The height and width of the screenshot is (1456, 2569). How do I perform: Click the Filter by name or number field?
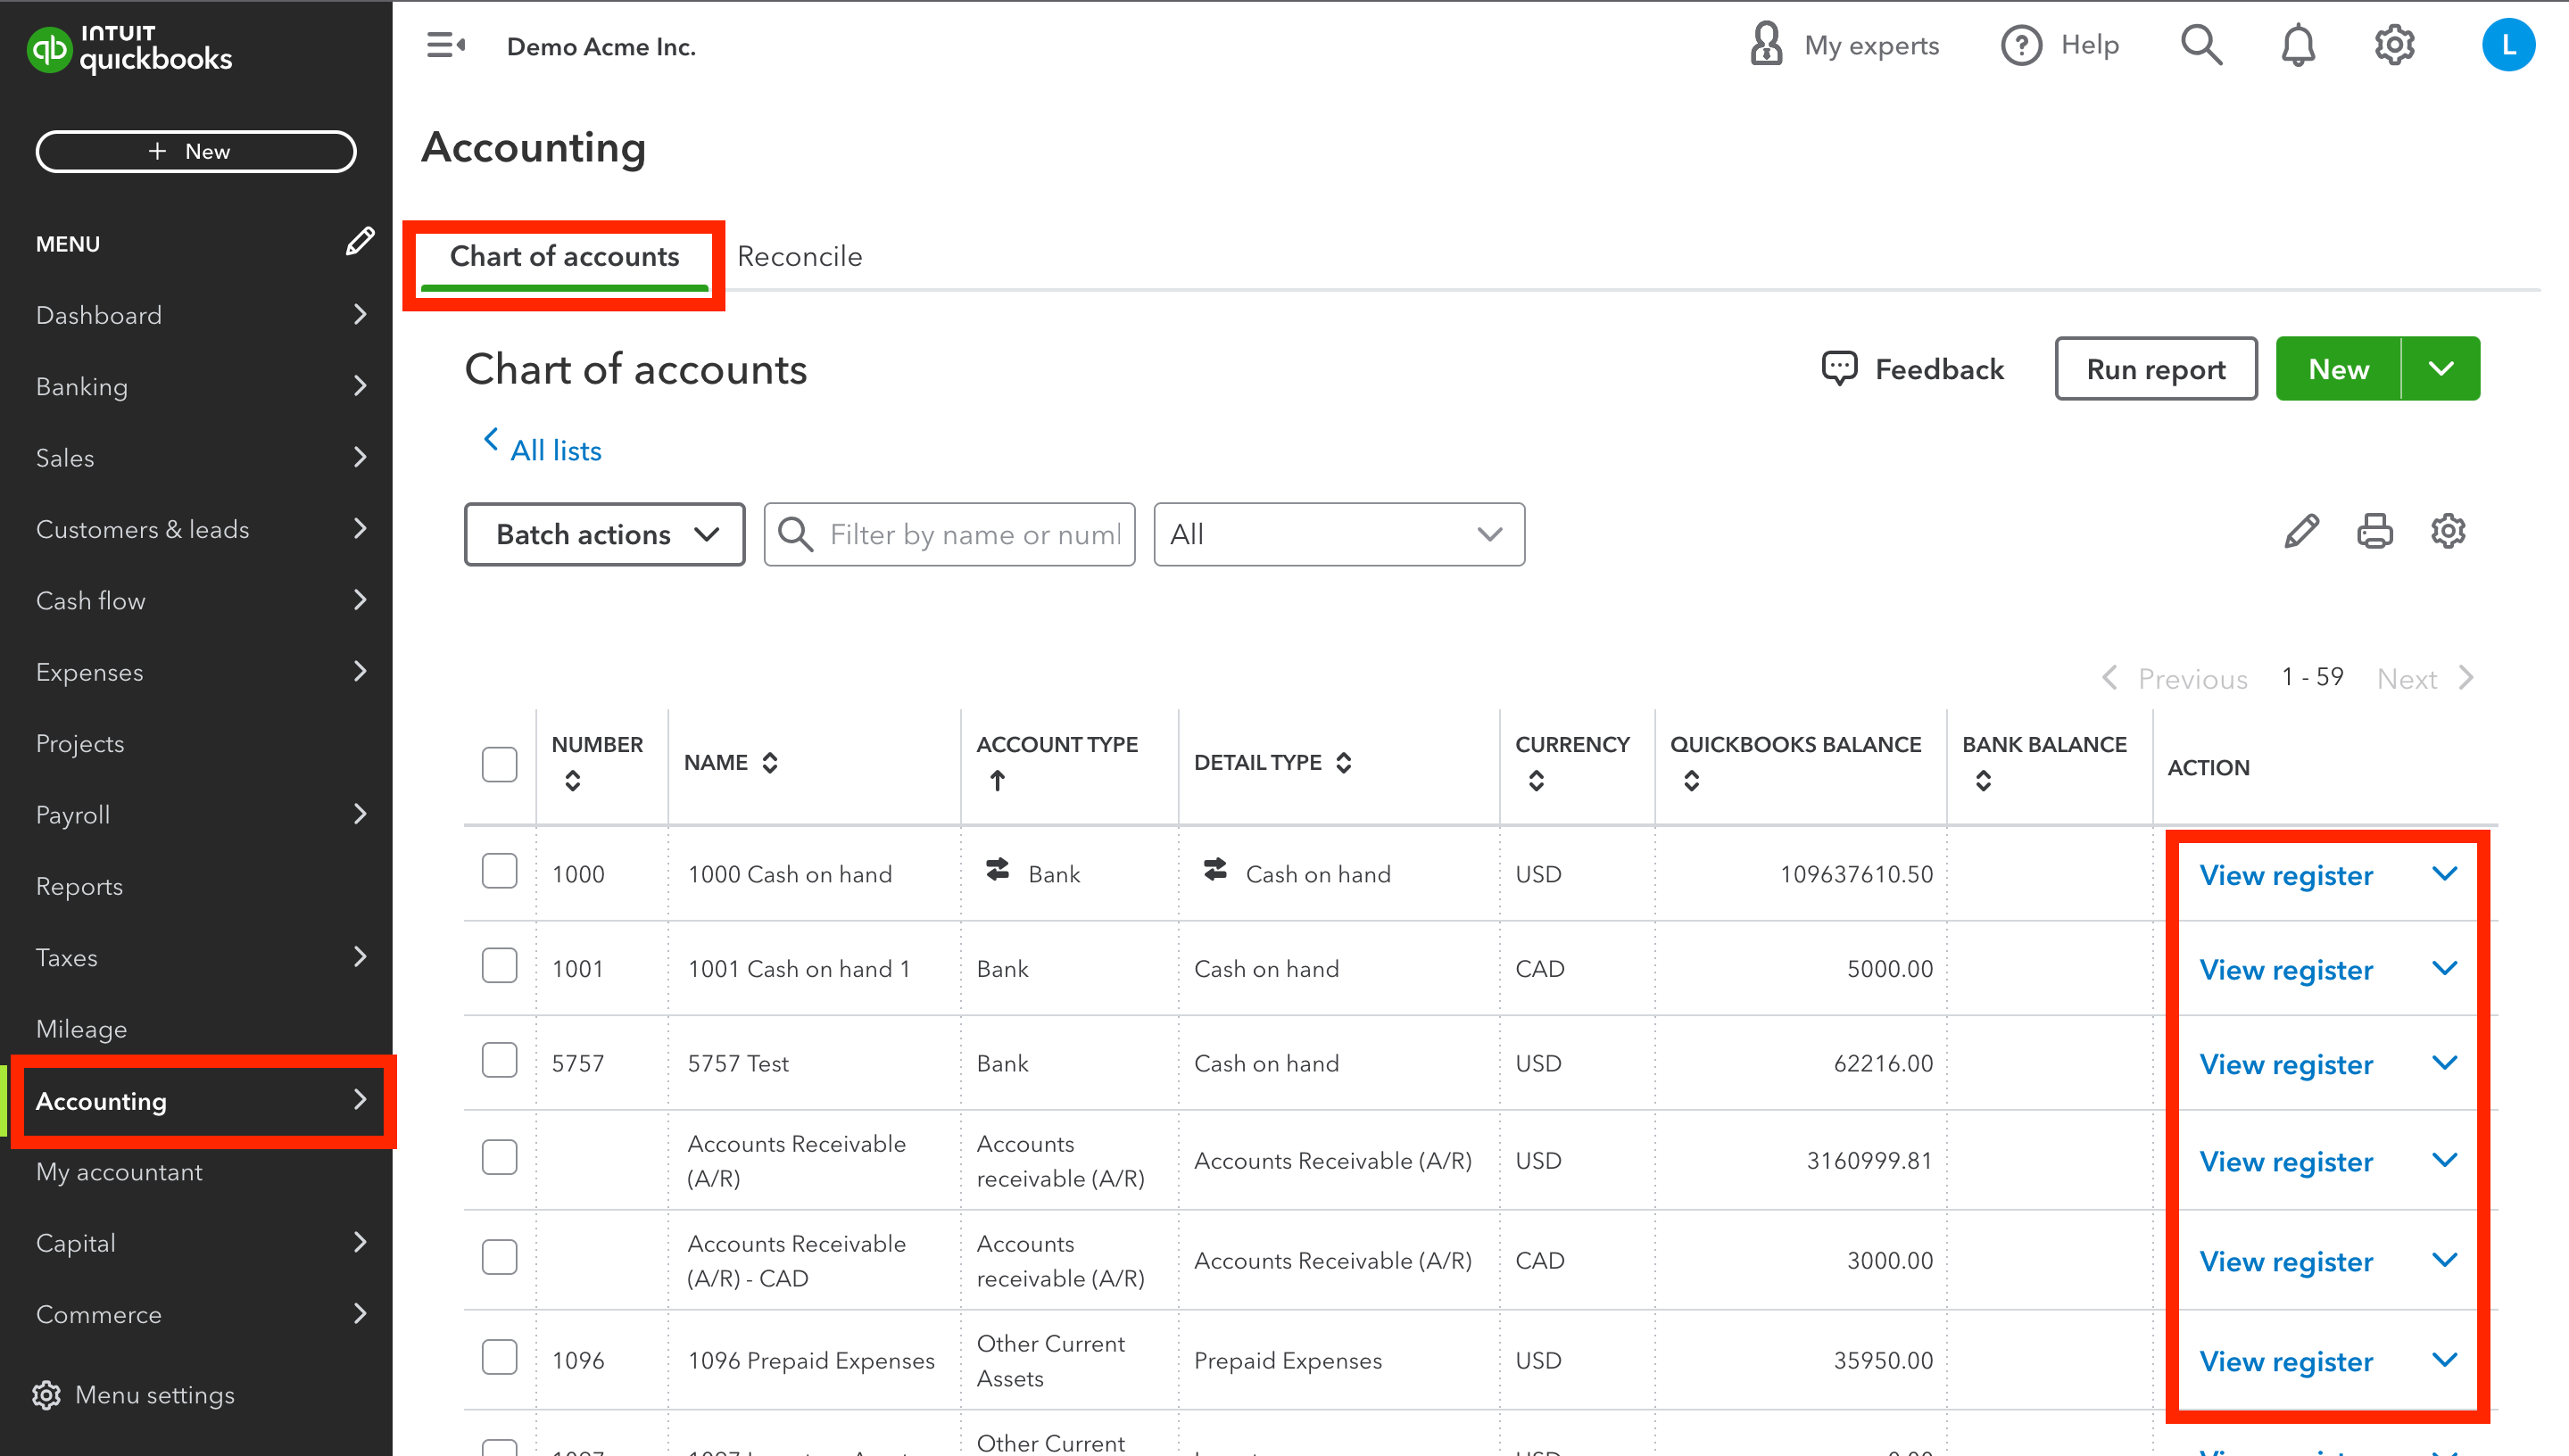click(974, 535)
